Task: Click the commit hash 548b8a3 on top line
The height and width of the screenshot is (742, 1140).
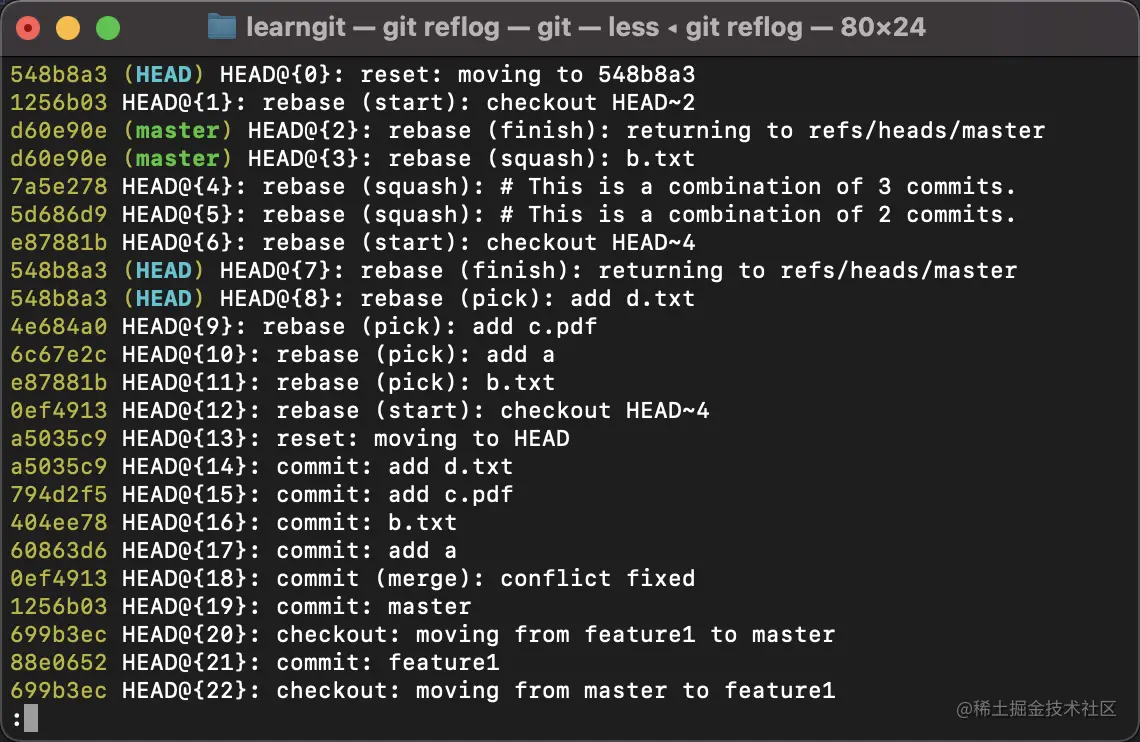Action: (x=58, y=74)
